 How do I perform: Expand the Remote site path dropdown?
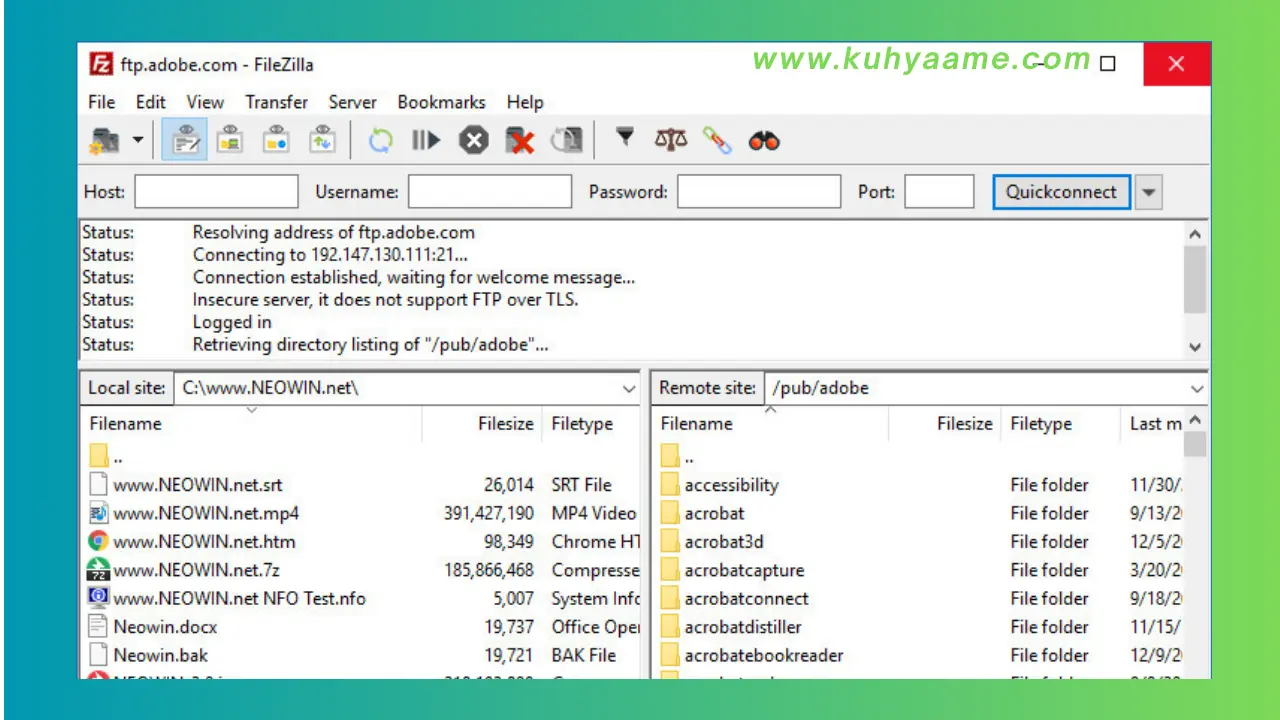(x=1197, y=389)
